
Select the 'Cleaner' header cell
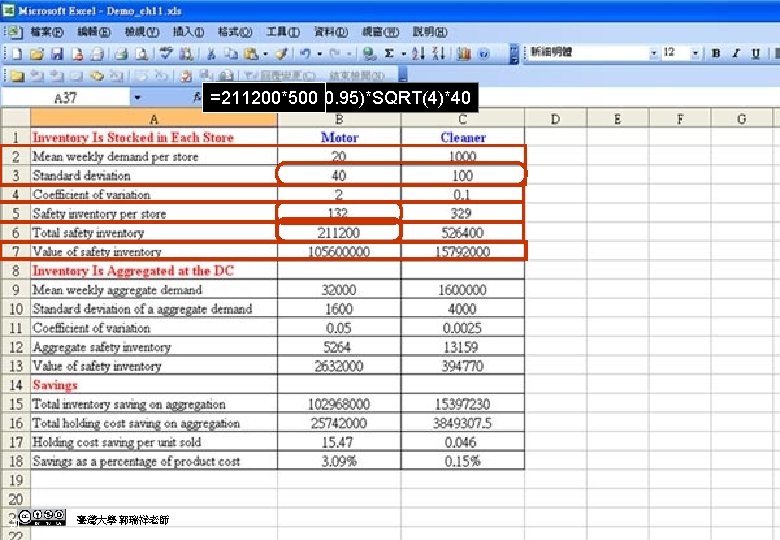tap(463, 137)
